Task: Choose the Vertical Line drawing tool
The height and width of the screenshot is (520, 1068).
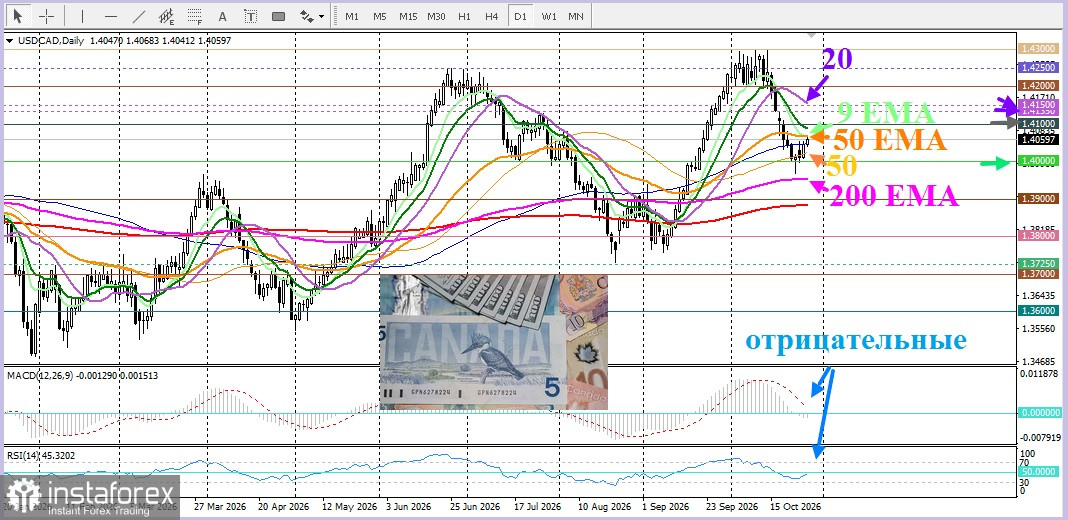Action: pos(82,16)
